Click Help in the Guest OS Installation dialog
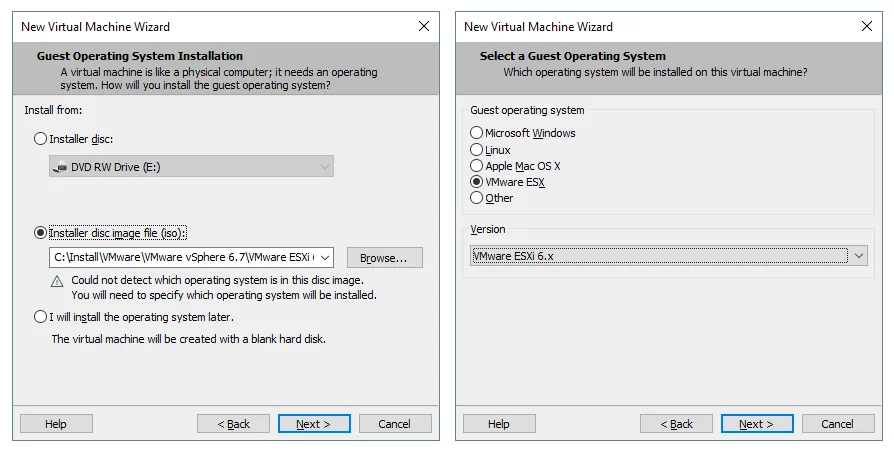The image size is (894, 452). coord(56,424)
